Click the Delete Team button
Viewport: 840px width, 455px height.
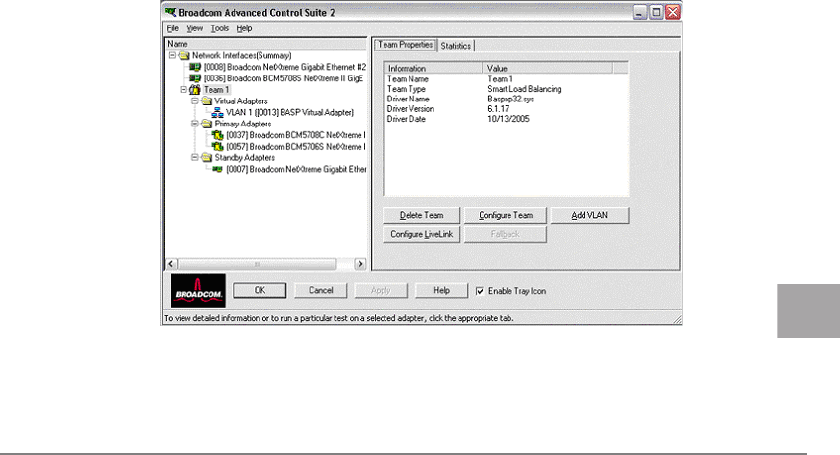pos(422,215)
